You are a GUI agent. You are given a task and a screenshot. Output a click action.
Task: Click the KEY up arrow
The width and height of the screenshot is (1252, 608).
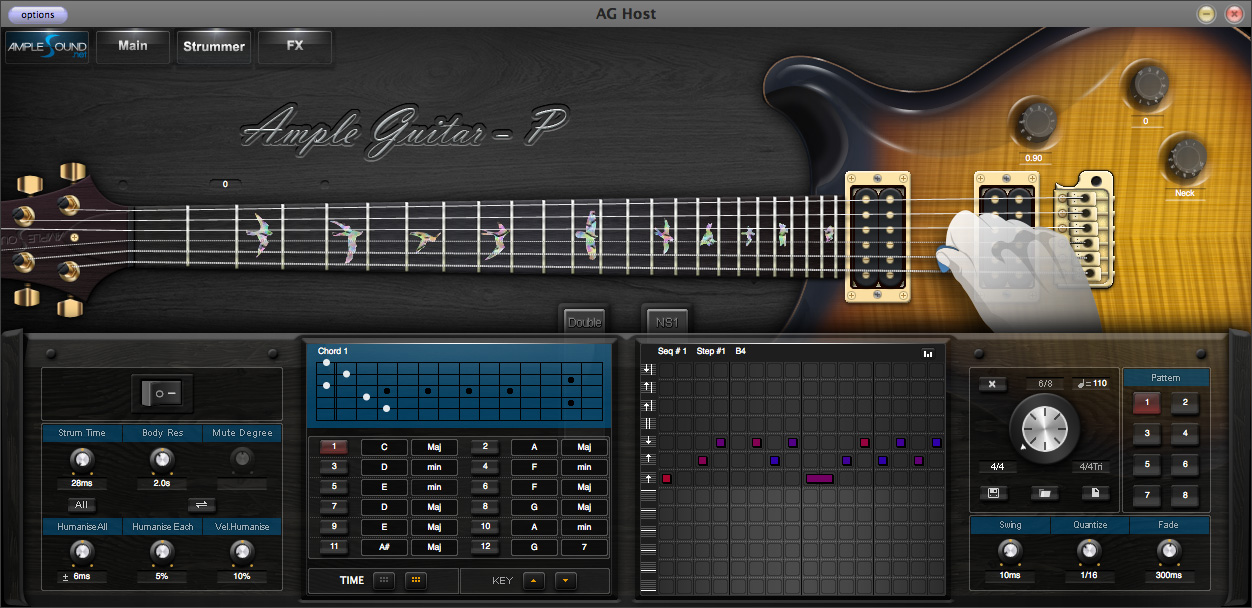click(534, 580)
